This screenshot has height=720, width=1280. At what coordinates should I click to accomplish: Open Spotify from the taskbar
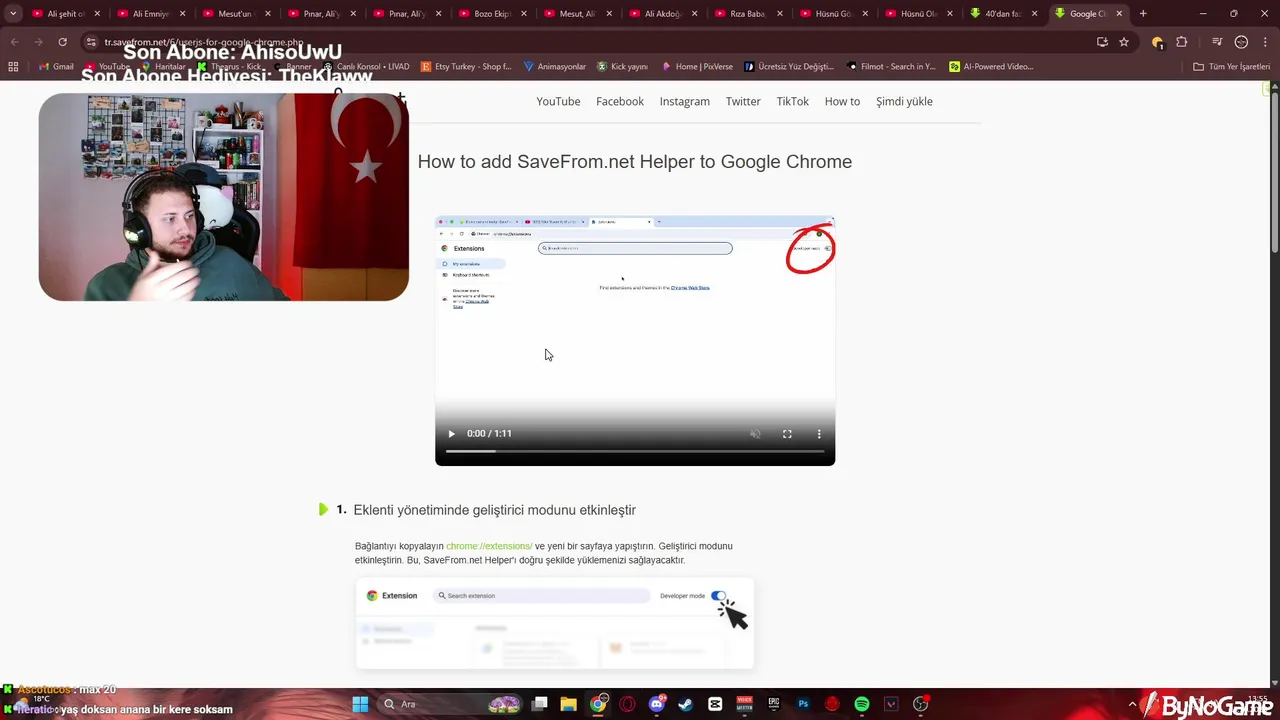[862, 704]
